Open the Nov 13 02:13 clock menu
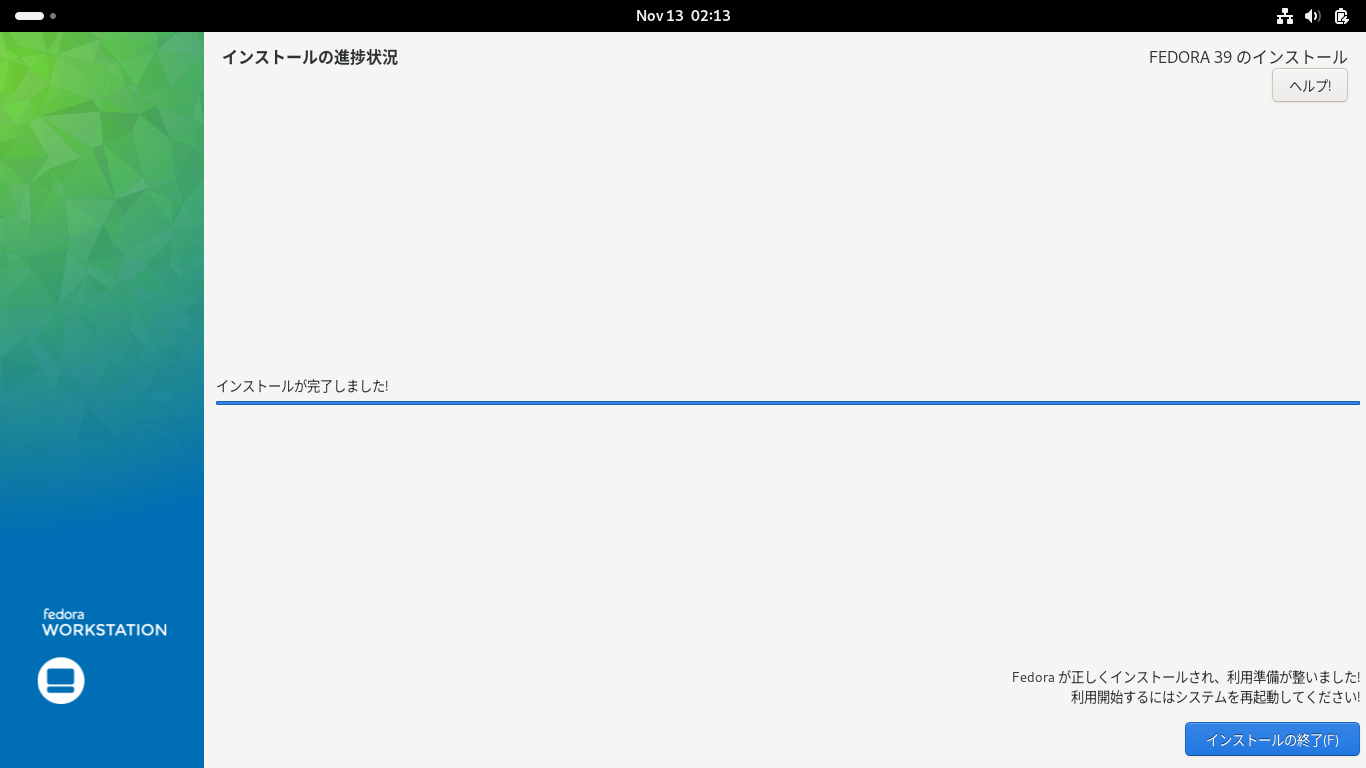This screenshot has height=768, width=1366. coord(683,16)
